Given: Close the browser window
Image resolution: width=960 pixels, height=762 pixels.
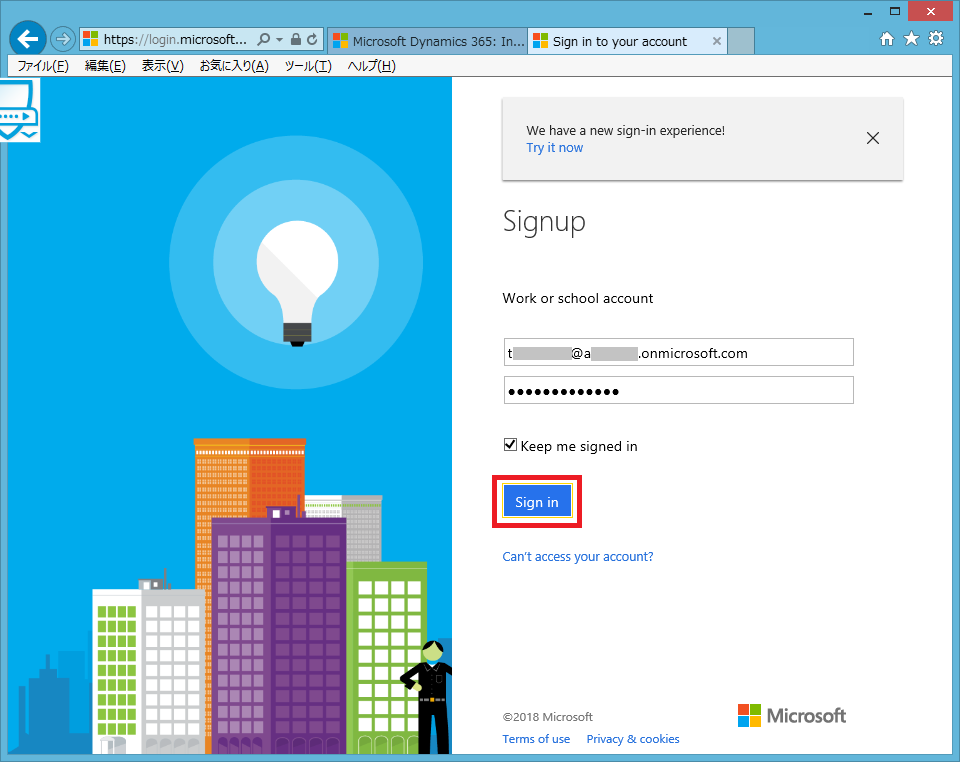Looking at the screenshot, I should tap(931, 12).
